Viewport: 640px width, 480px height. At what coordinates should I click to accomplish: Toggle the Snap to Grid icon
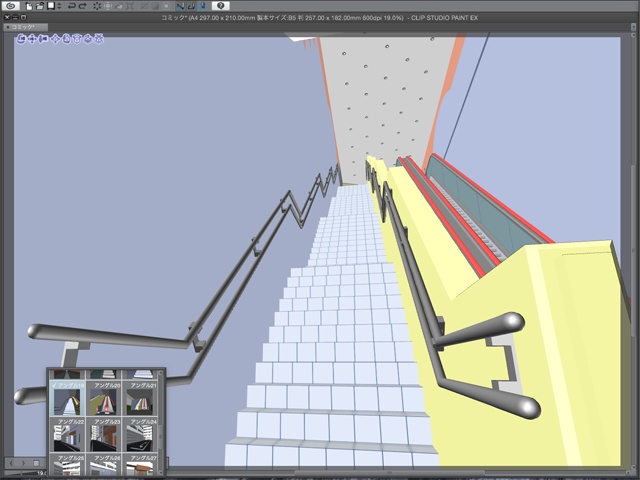point(203,6)
